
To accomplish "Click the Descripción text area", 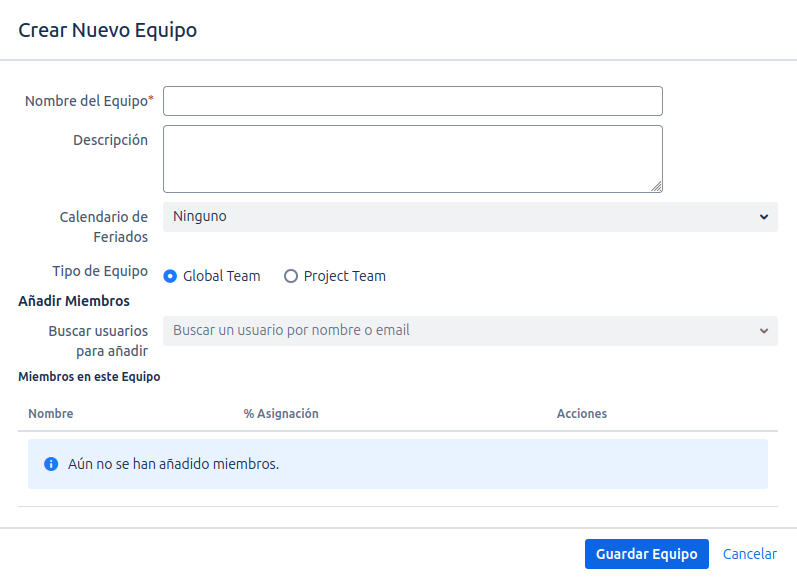I will [x=413, y=159].
